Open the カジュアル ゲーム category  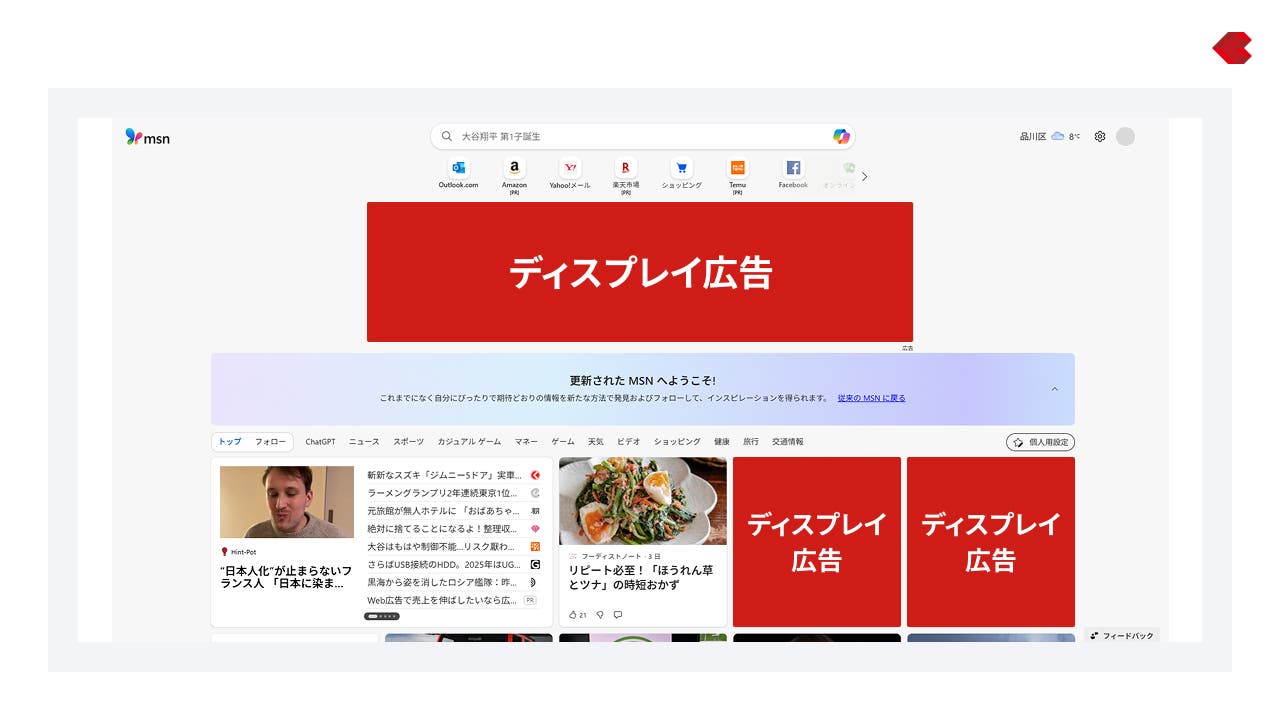coord(469,442)
